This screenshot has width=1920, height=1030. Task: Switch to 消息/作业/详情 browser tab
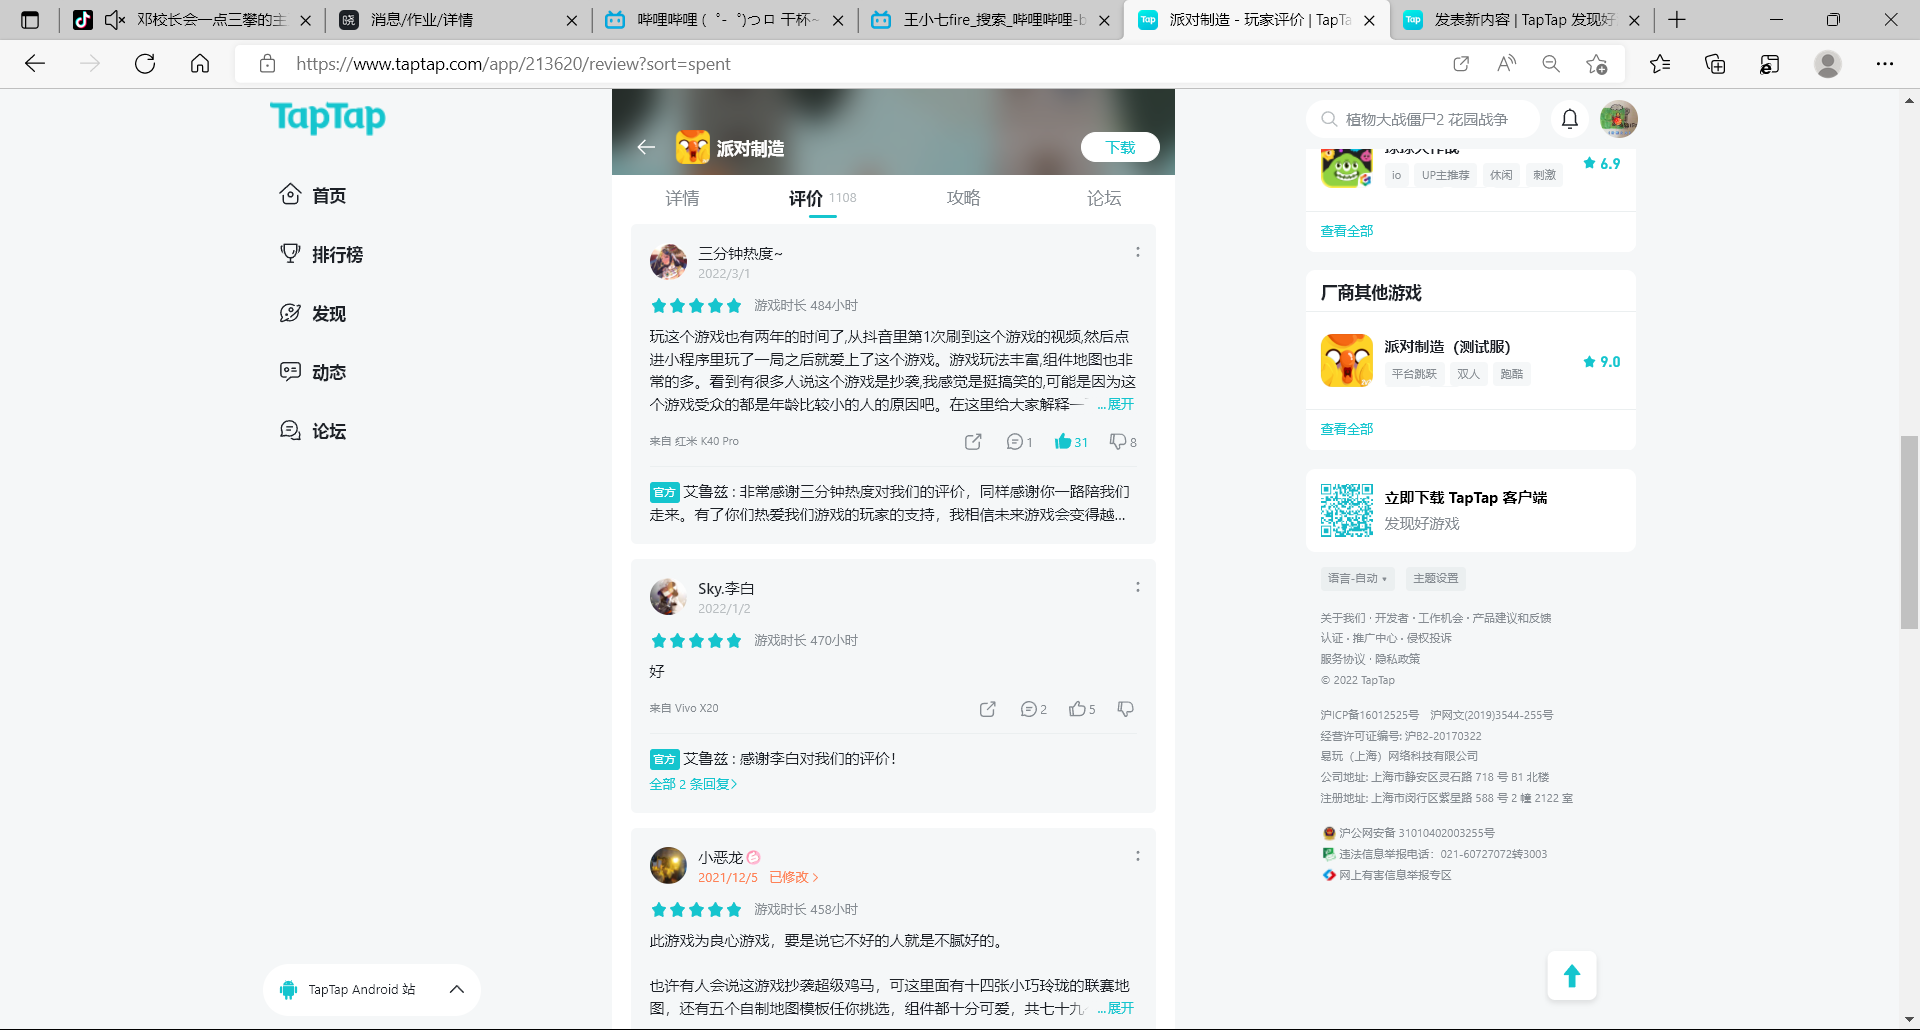458,20
